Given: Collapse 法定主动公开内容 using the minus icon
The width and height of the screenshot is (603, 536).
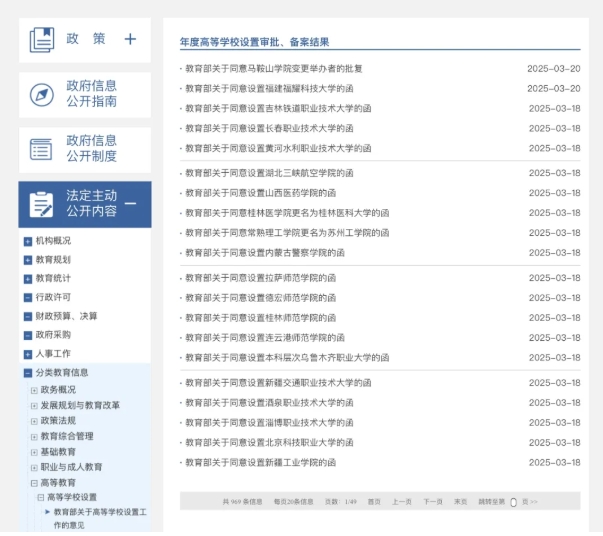Looking at the screenshot, I should click(131, 204).
